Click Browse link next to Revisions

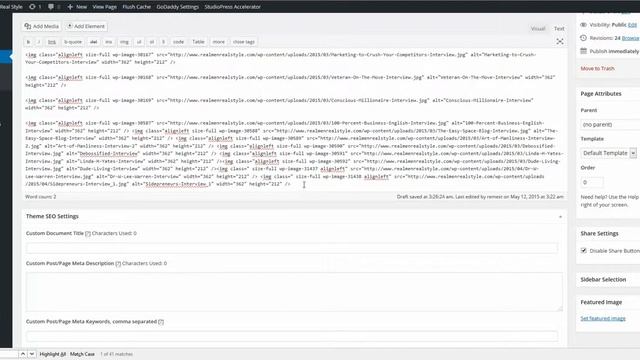[x=631, y=38]
